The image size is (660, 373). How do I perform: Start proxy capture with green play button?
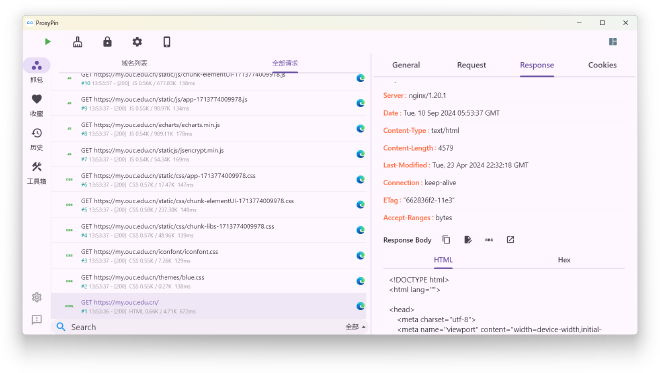click(48, 42)
